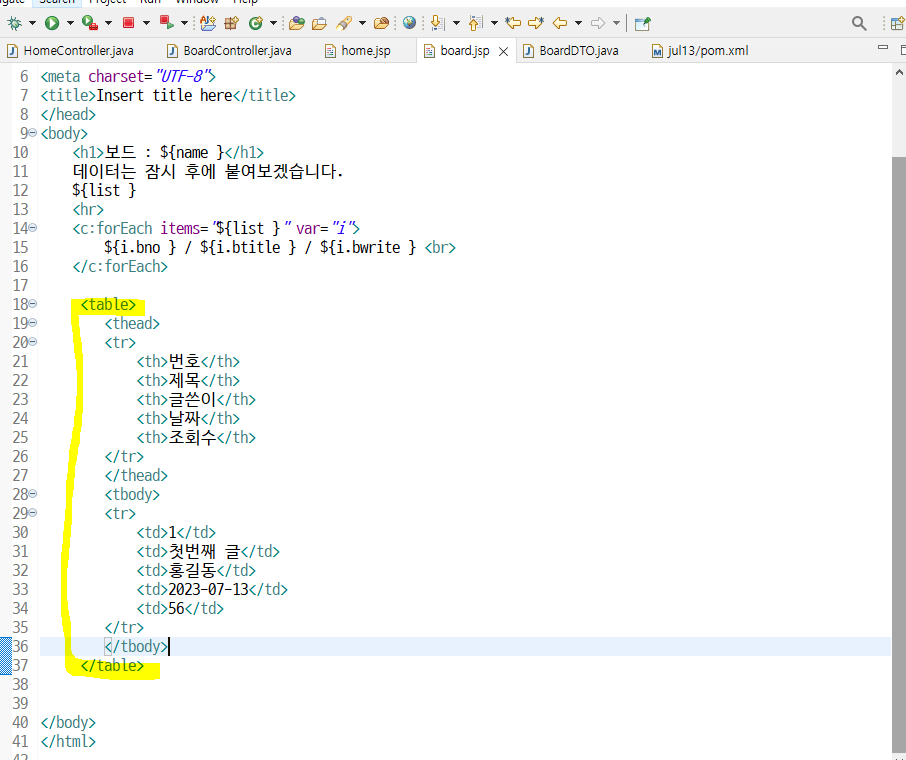This screenshot has height=760, width=906.
Task: Open the Run dropdown arrow
Action: (x=70, y=23)
